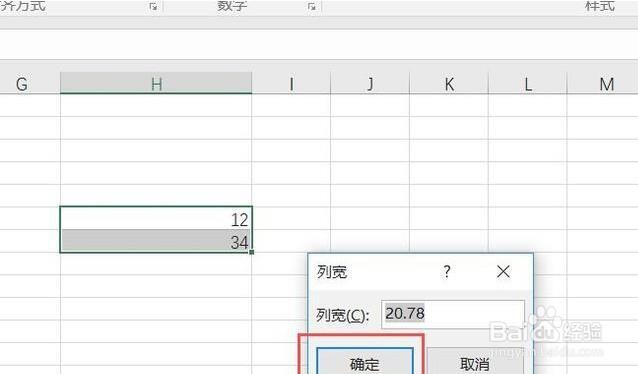Screen dimensions: 638x374
Task: Open help via the question mark icon
Action: [x=447, y=271]
